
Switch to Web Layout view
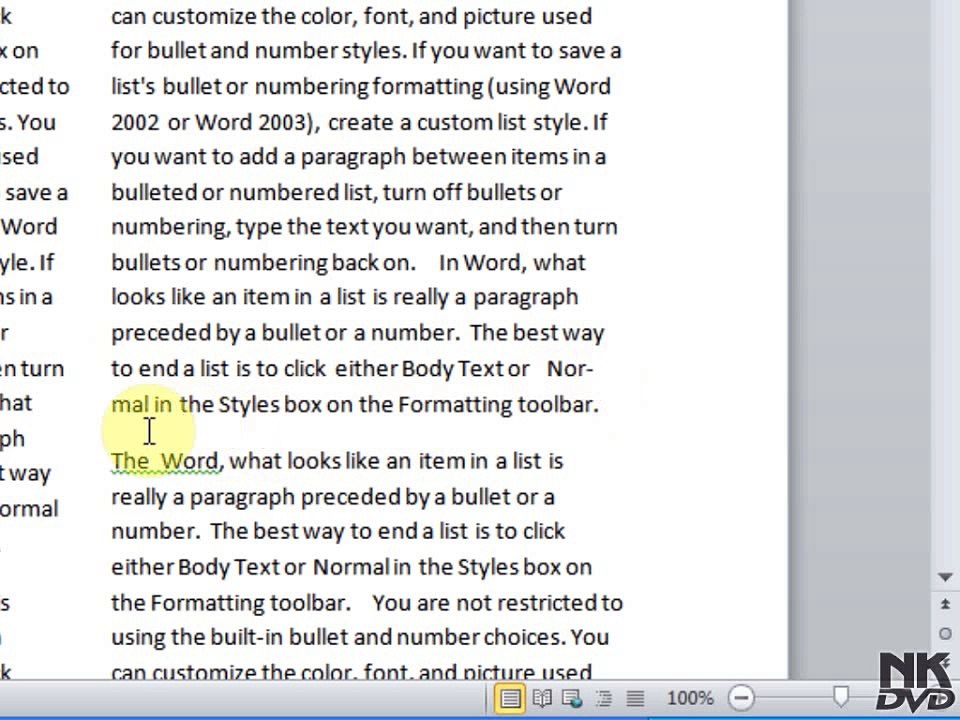pyautogui.click(x=572, y=698)
